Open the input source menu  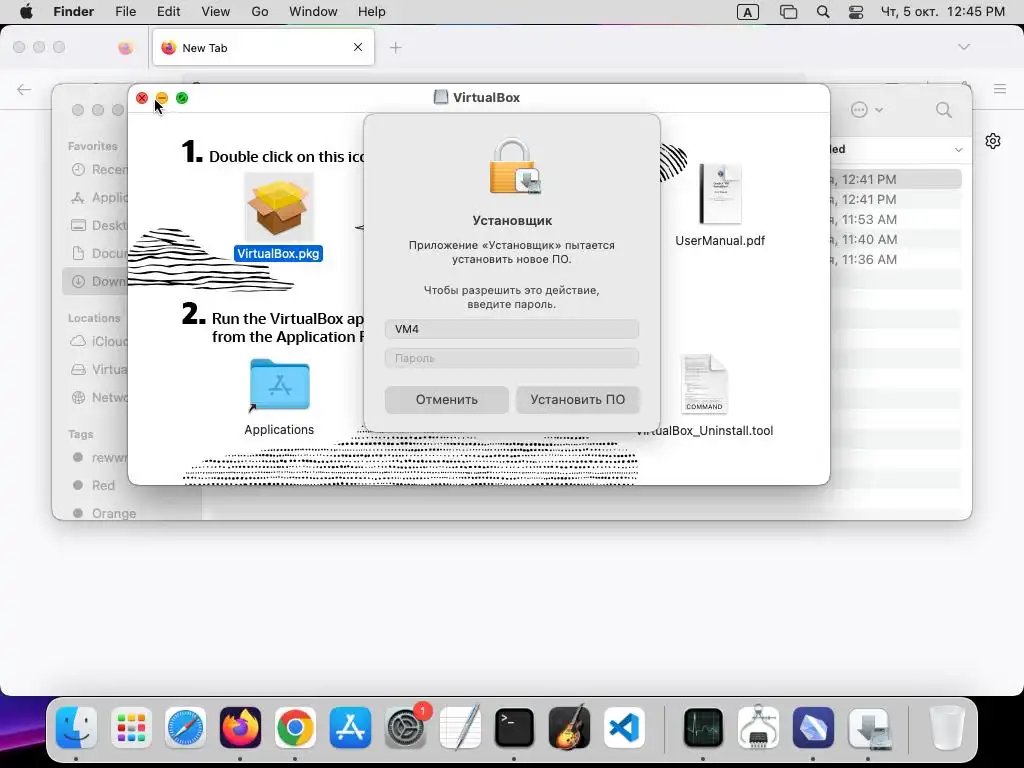point(748,12)
